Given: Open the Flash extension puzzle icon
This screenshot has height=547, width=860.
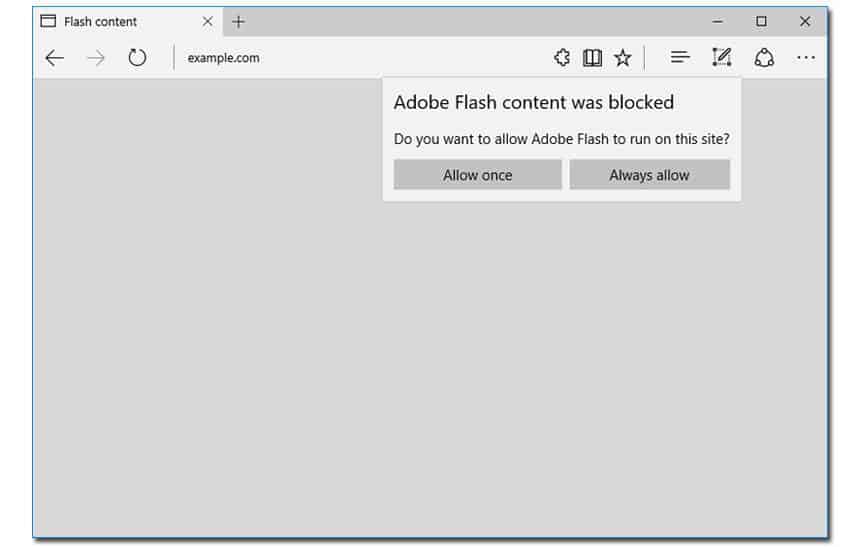Looking at the screenshot, I should click(562, 58).
